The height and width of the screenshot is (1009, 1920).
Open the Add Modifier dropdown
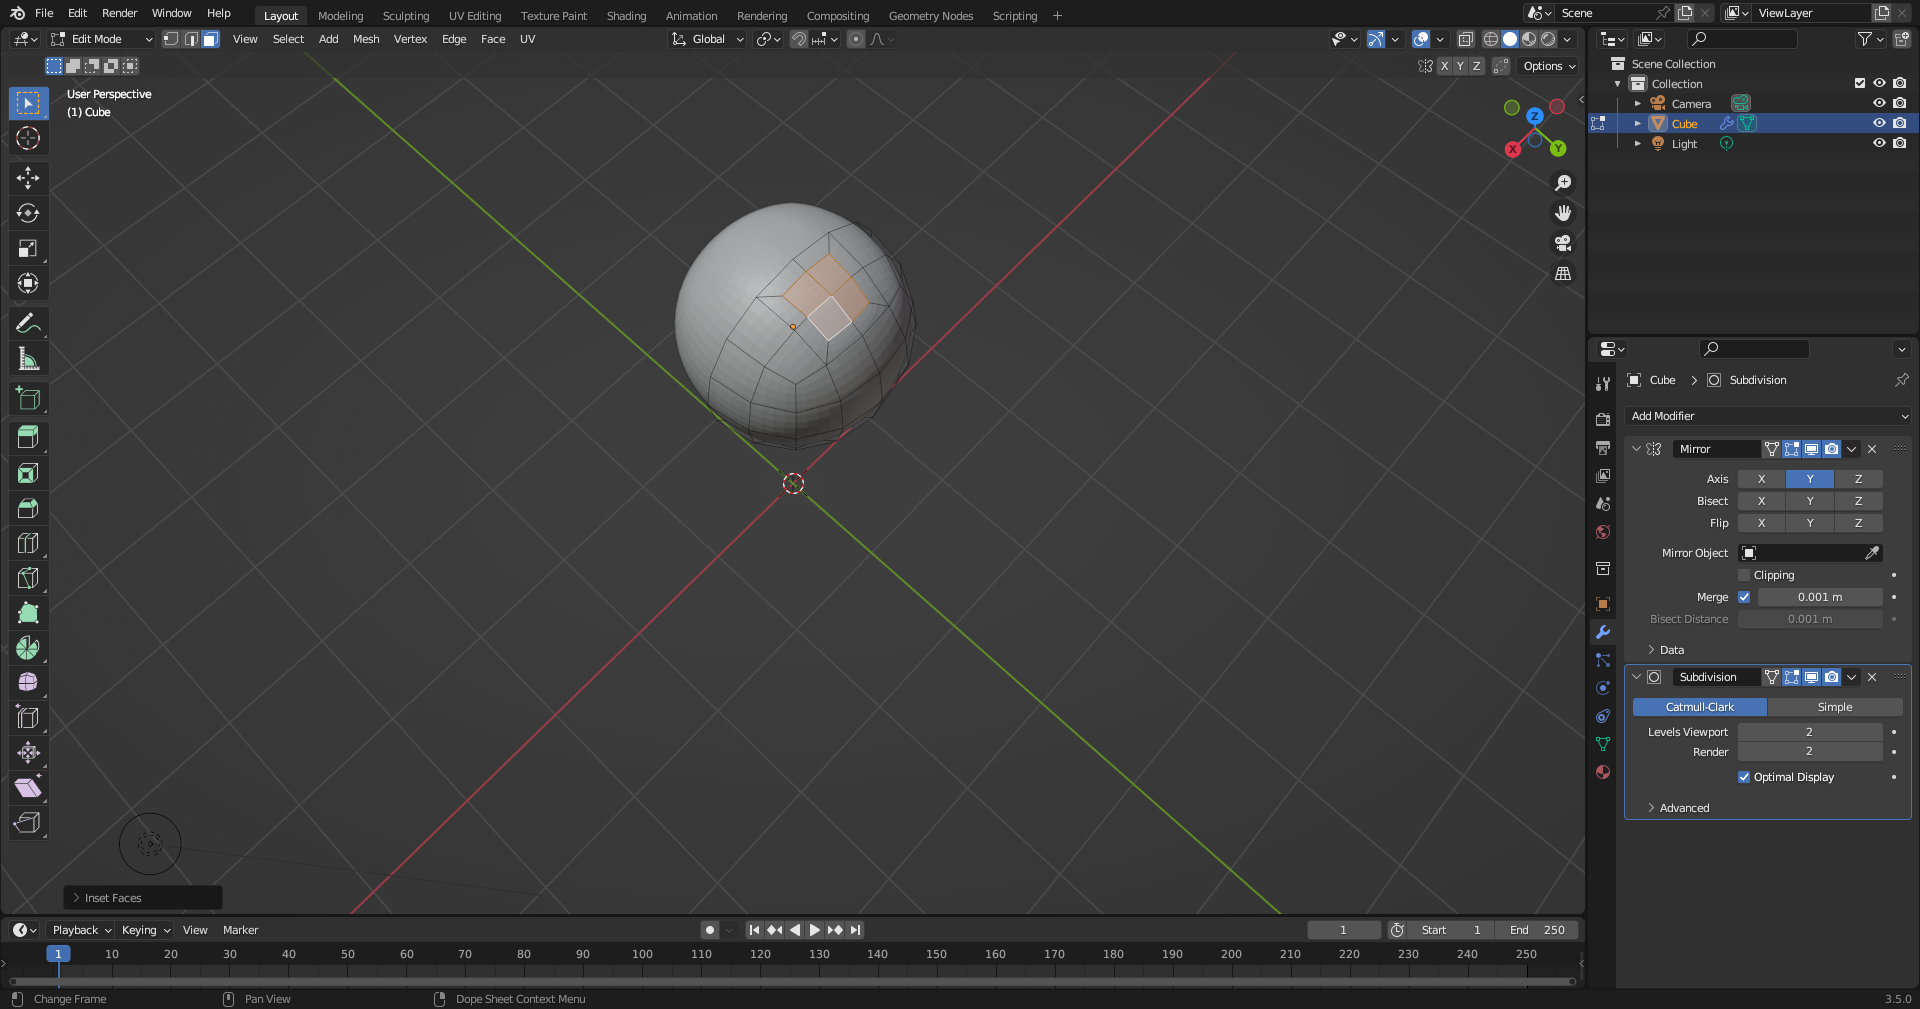point(1769,416)
